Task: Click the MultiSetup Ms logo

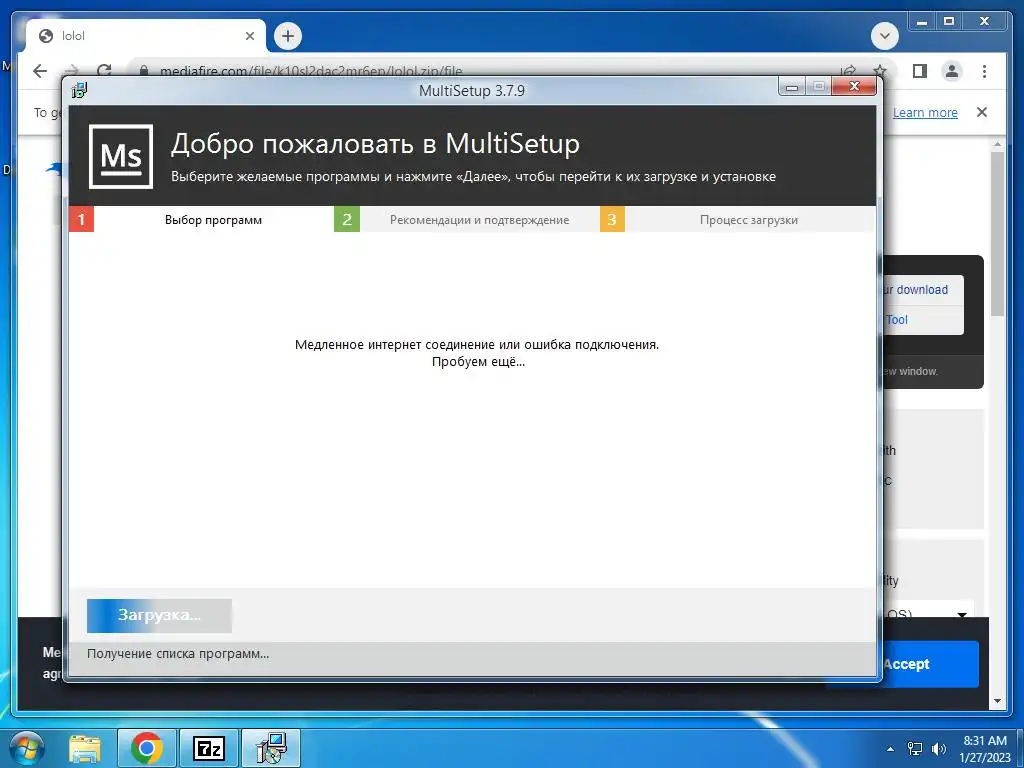Action: (x=121, y=157)
